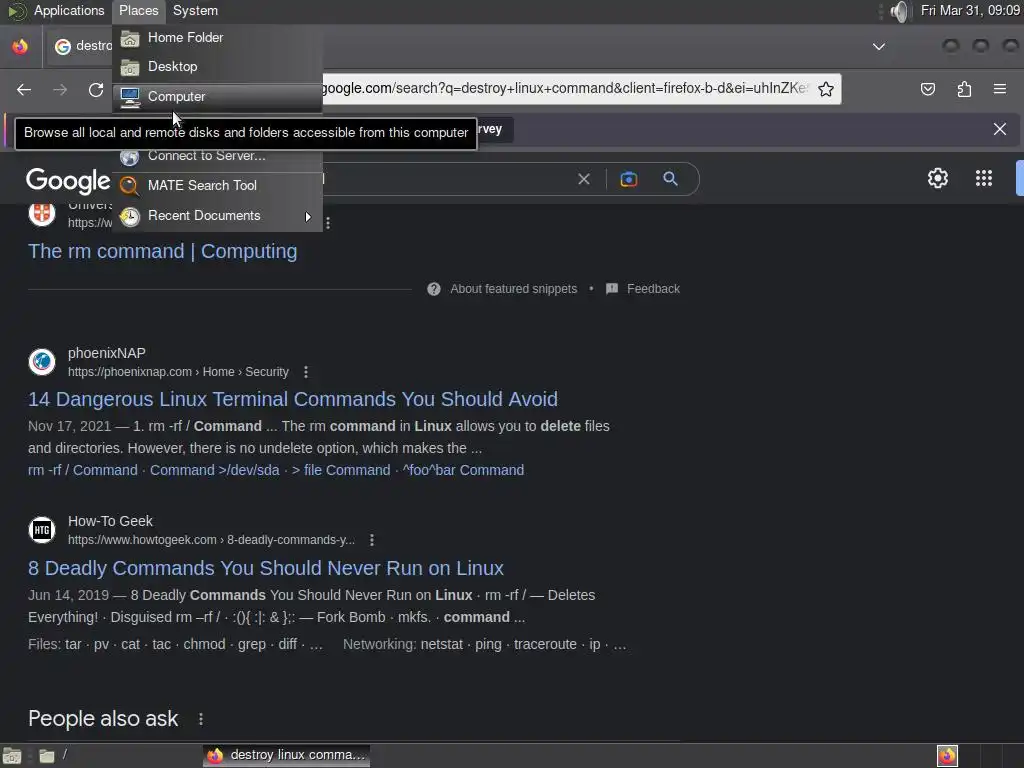Close the Places menu in the panel
The image size is (1024, 768).
138,10
